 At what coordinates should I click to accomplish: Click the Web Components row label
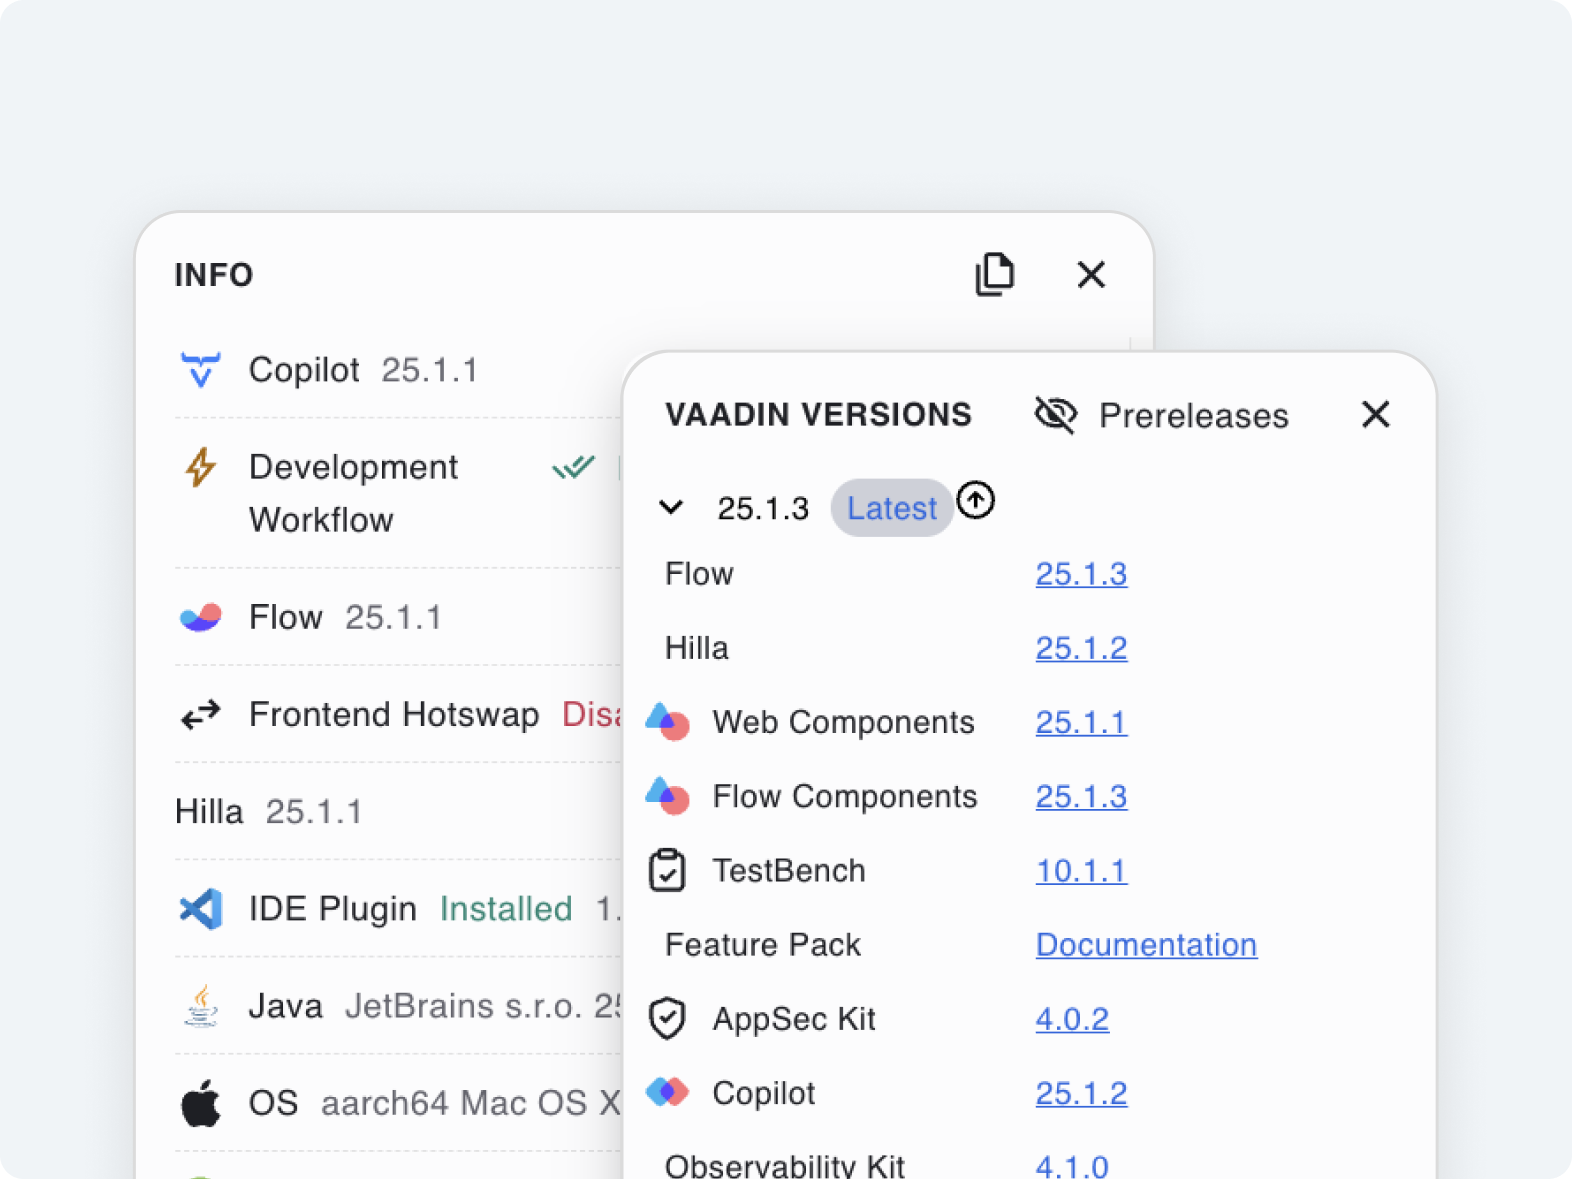[843, 722]
